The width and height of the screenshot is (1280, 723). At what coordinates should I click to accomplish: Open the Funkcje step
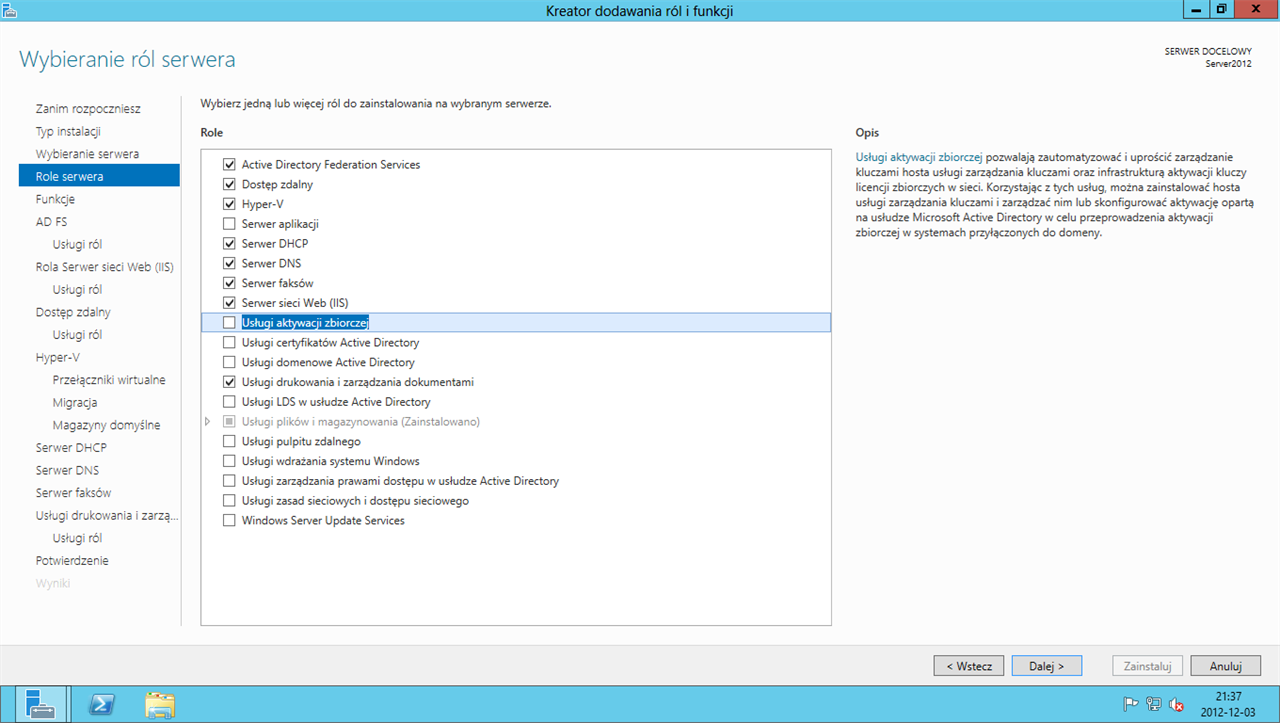pos(55,199)
